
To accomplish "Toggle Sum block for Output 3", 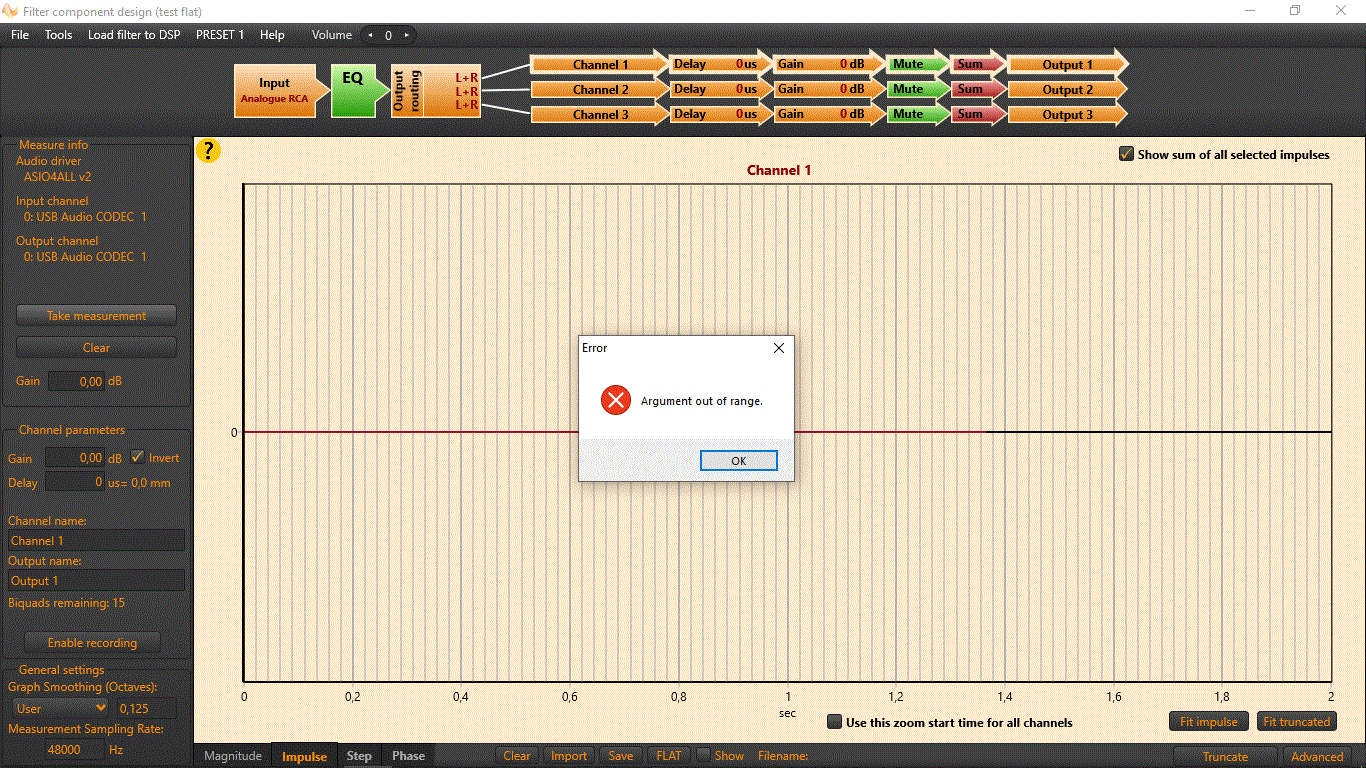I will click(976, 114).
